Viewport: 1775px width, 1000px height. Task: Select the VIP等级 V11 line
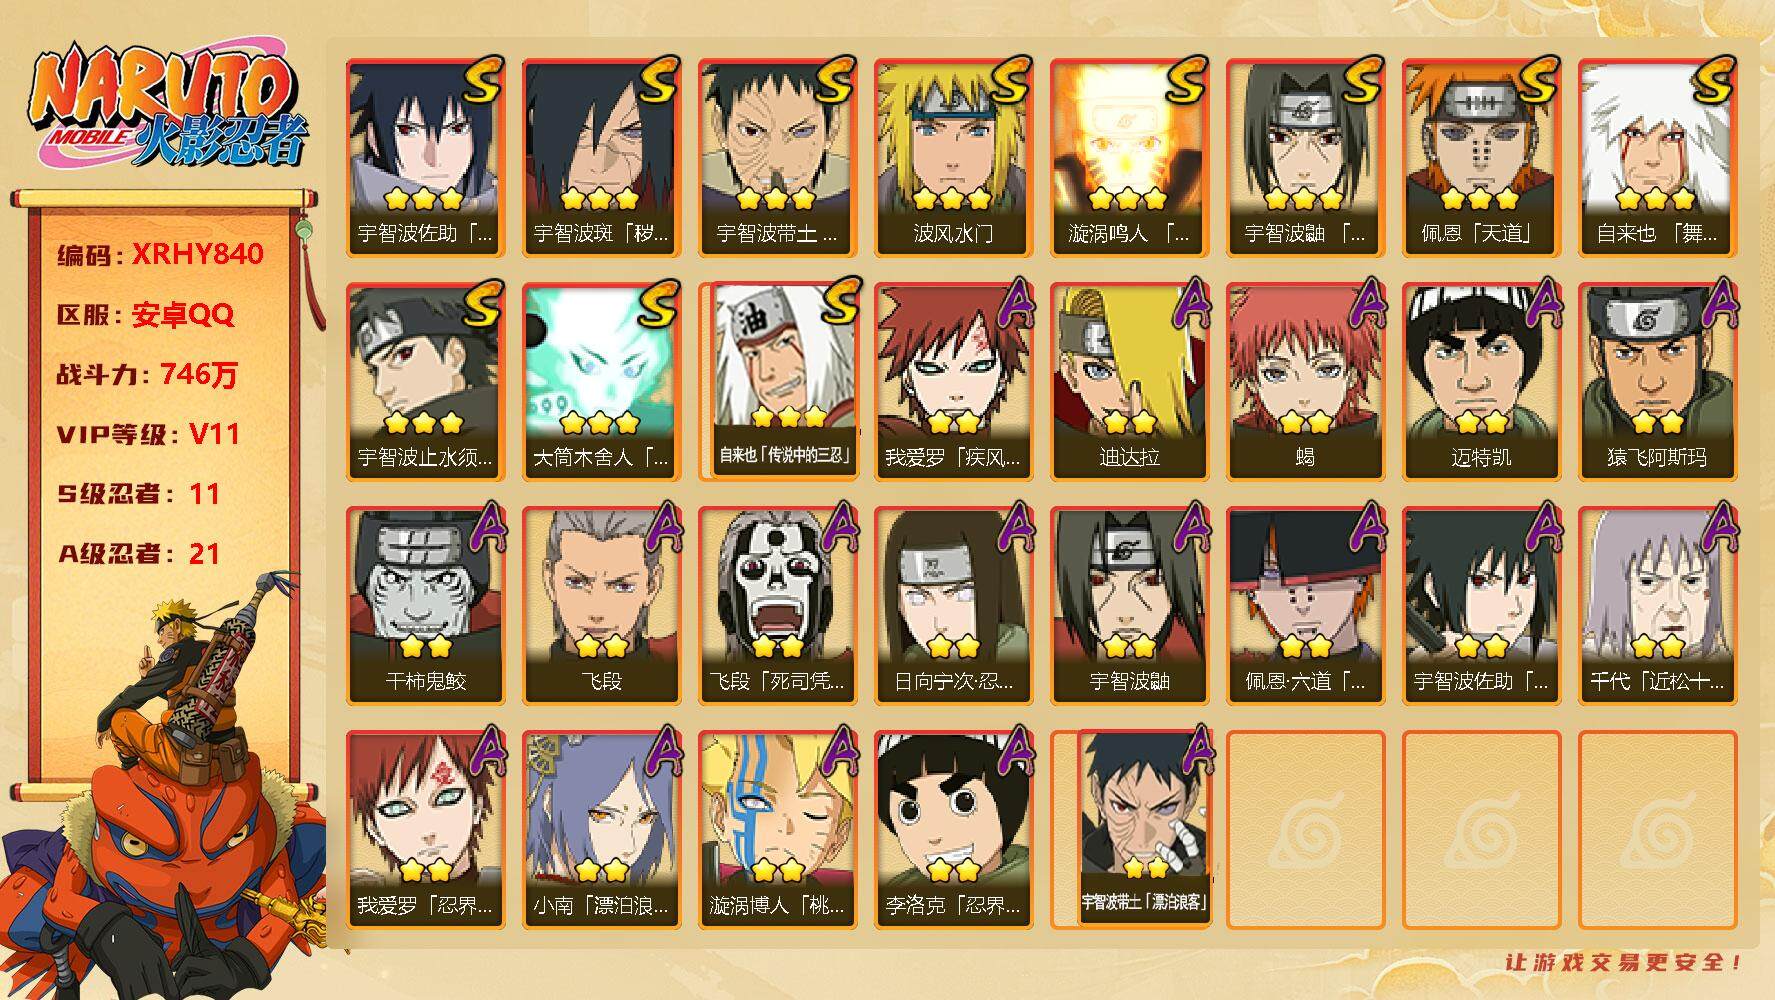148,434
